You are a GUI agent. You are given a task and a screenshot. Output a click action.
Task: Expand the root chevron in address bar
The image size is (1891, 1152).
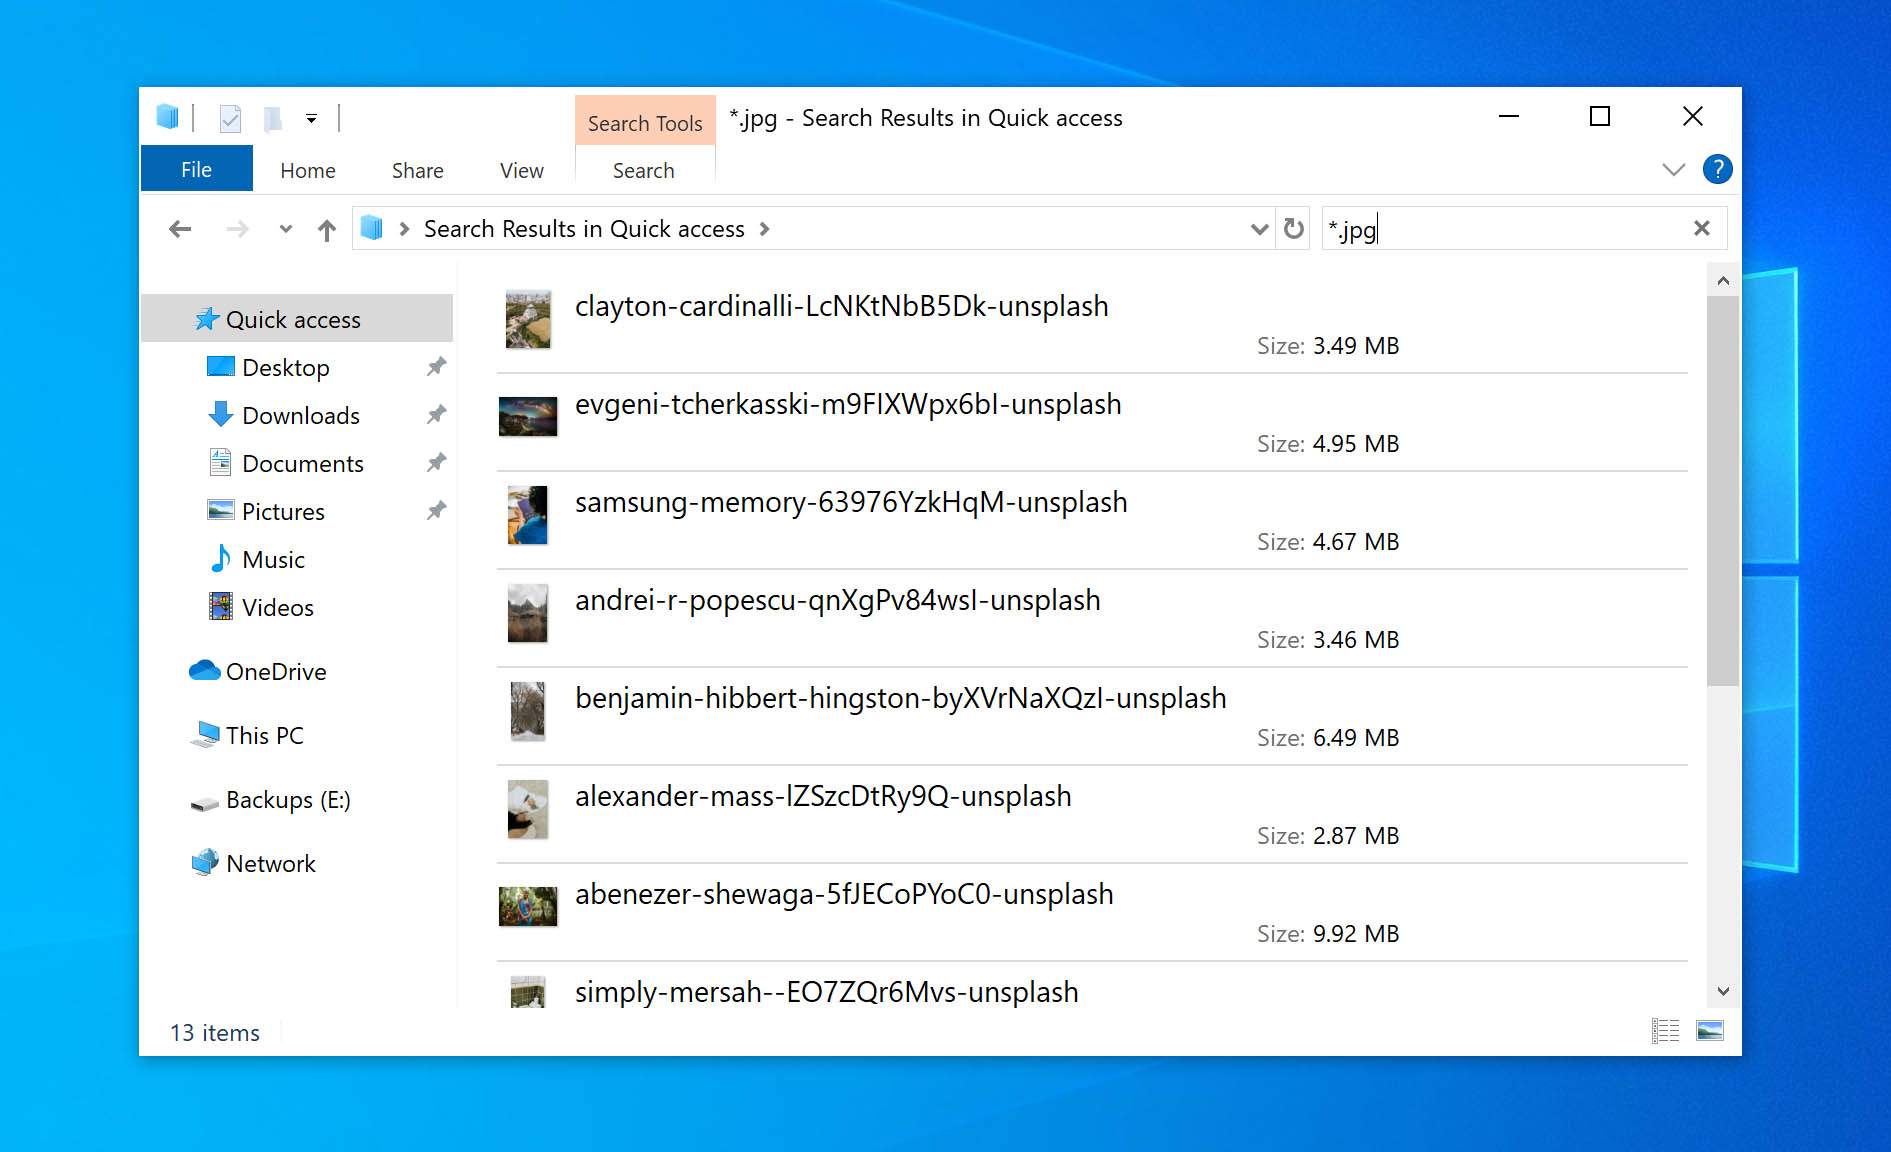[x=404, y=229]
